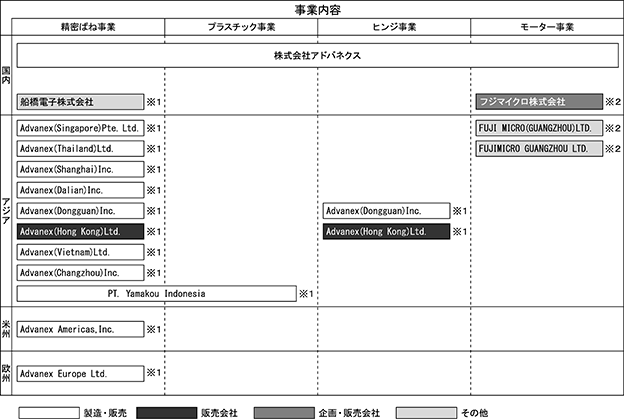Click the 株式会社アドバネクス box
Viewport: 624px width, 419px height.
pyautogui.click(x=318, y=55)
